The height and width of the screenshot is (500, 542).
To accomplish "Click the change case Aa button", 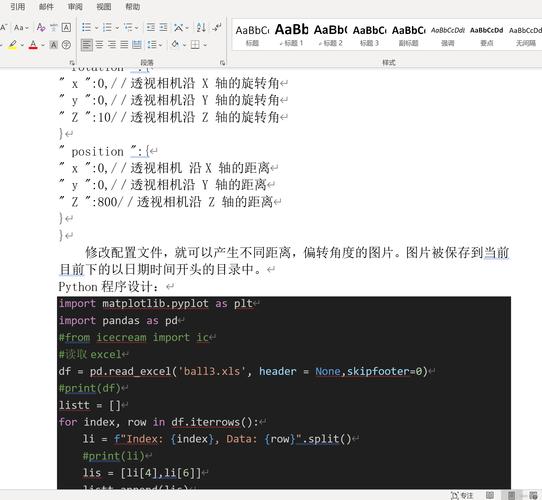I will point(19,27).
